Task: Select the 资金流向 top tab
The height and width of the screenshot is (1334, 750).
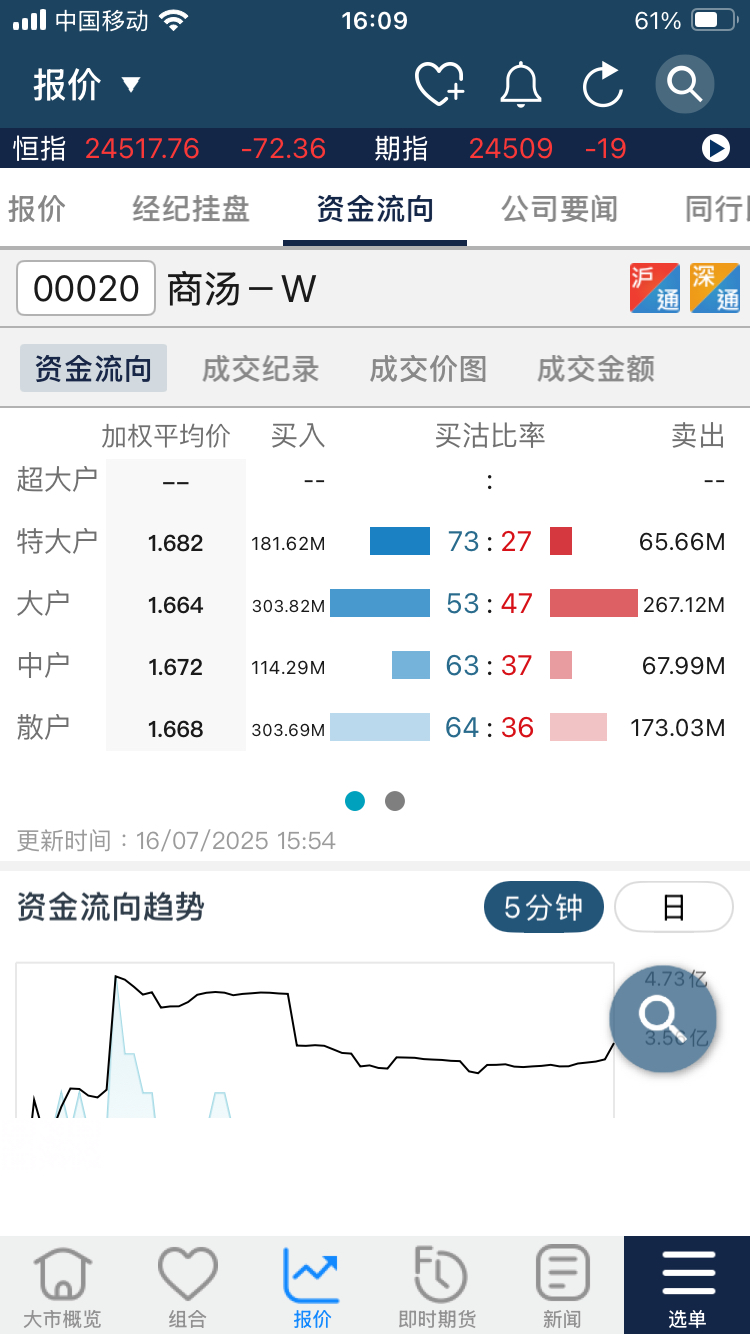Action: (x=375, y=209)
